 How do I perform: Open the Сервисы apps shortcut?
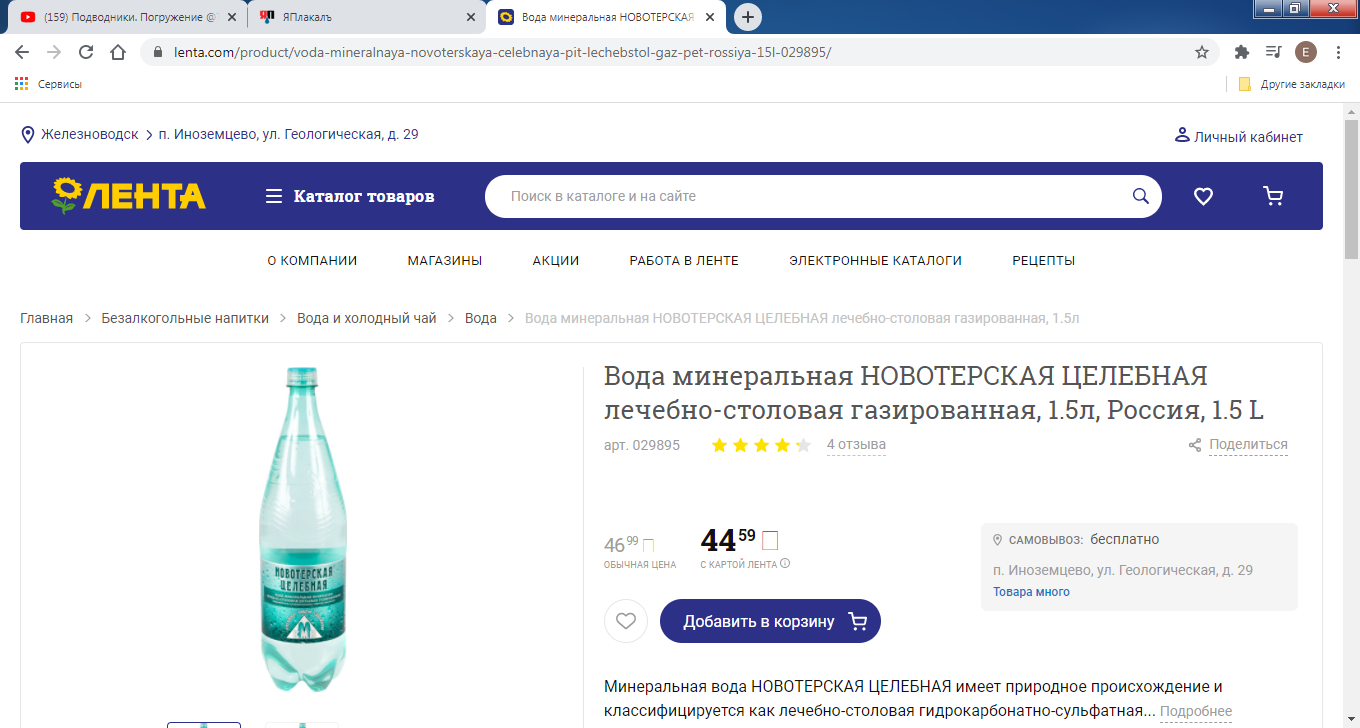[48, 84]
